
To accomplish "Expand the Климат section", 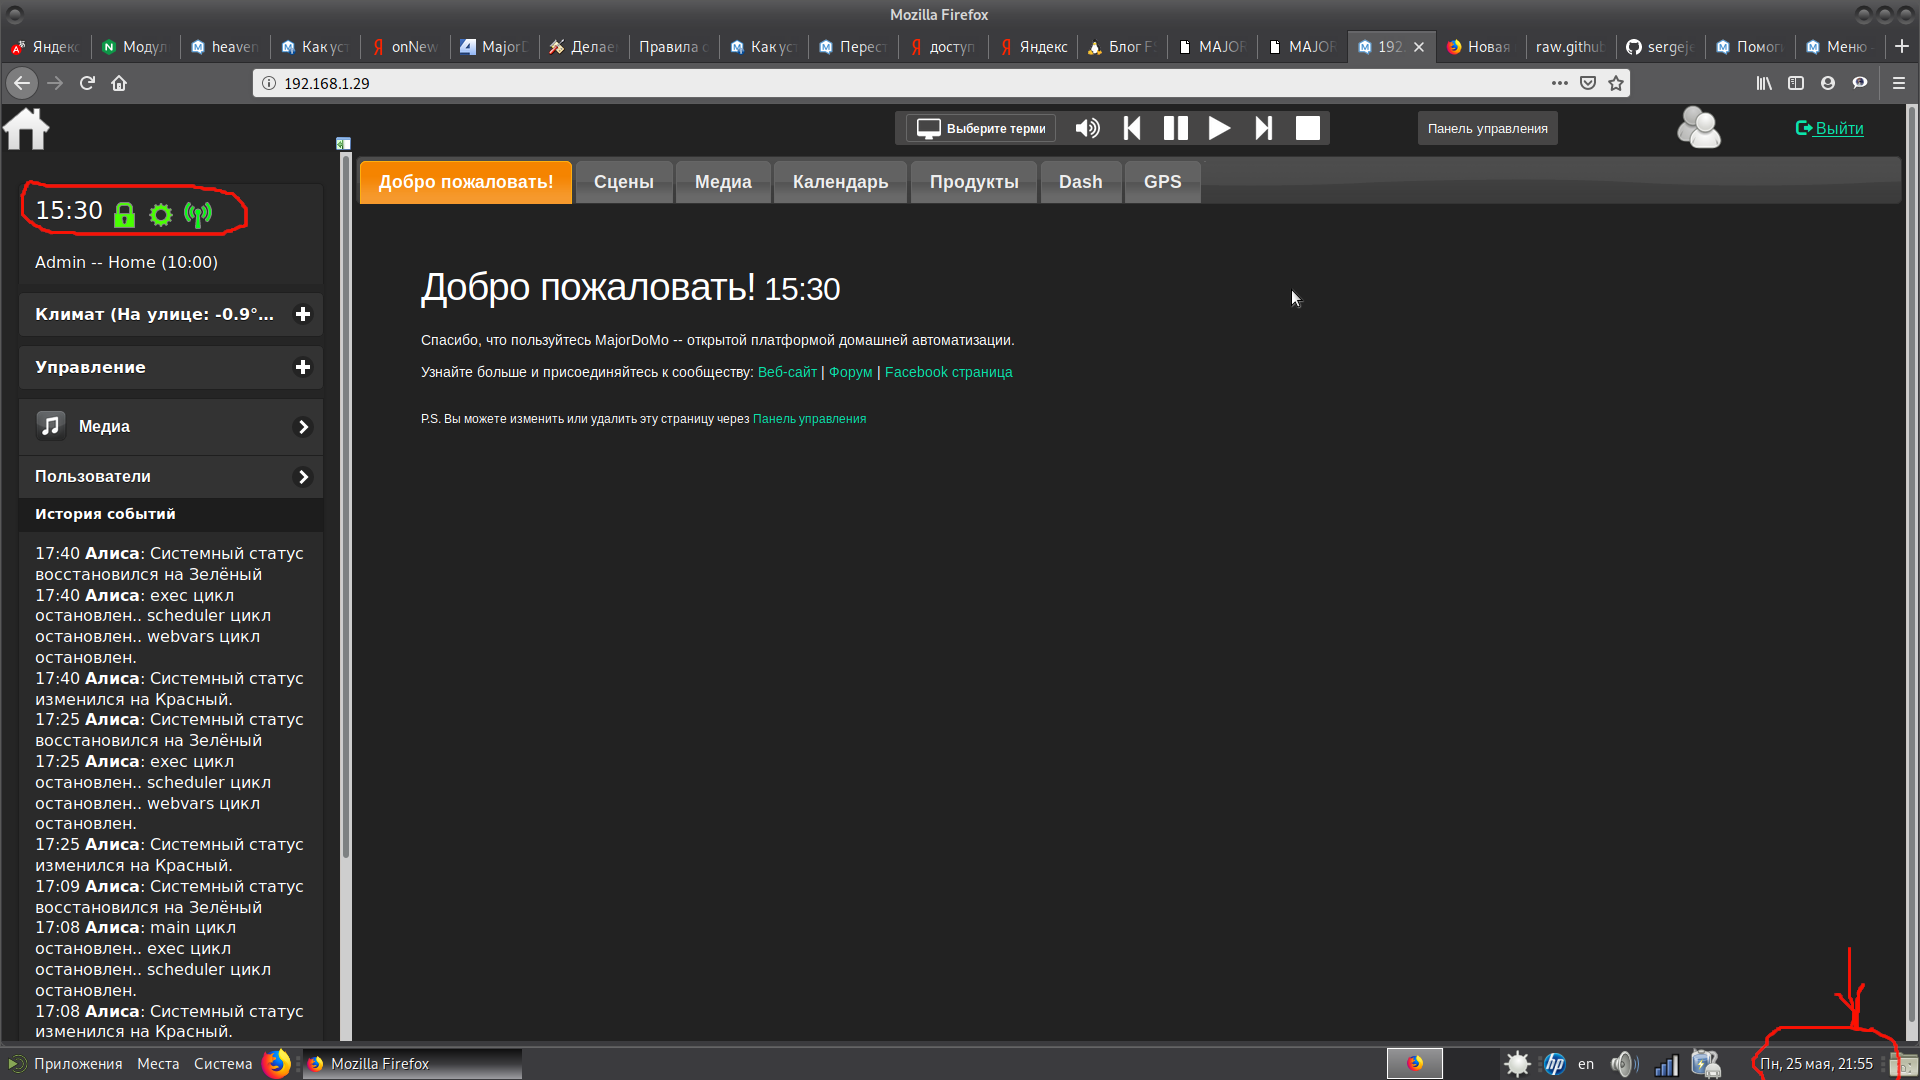I will (x=303, y=314).
